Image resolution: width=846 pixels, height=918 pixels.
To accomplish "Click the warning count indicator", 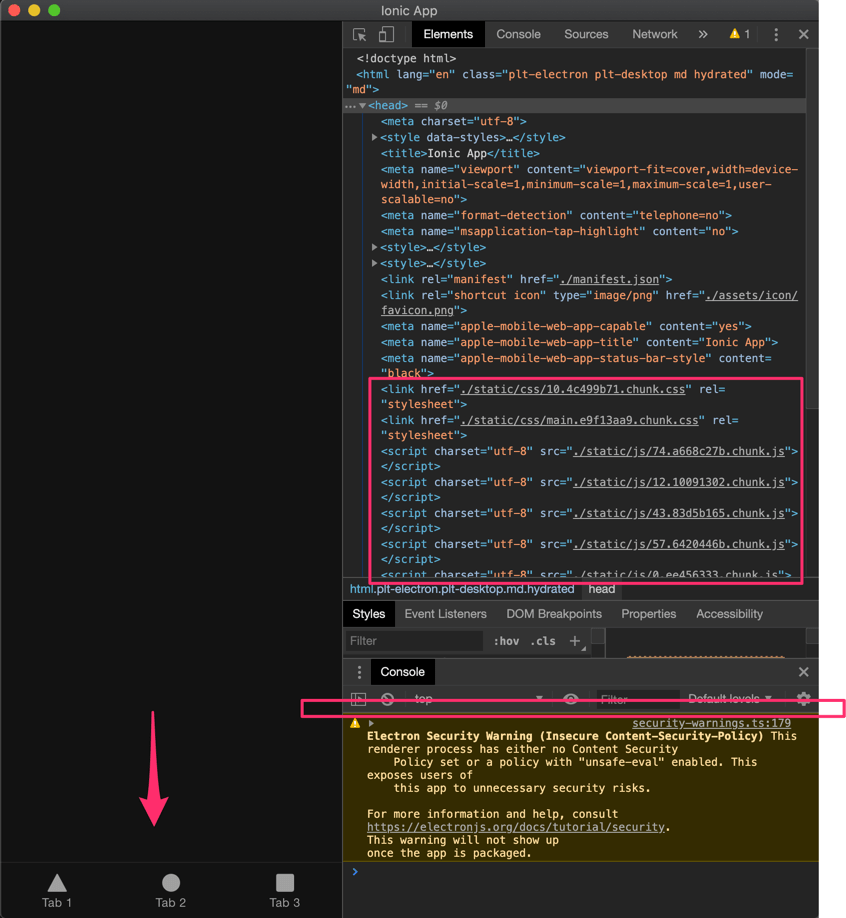I will 739,35.
